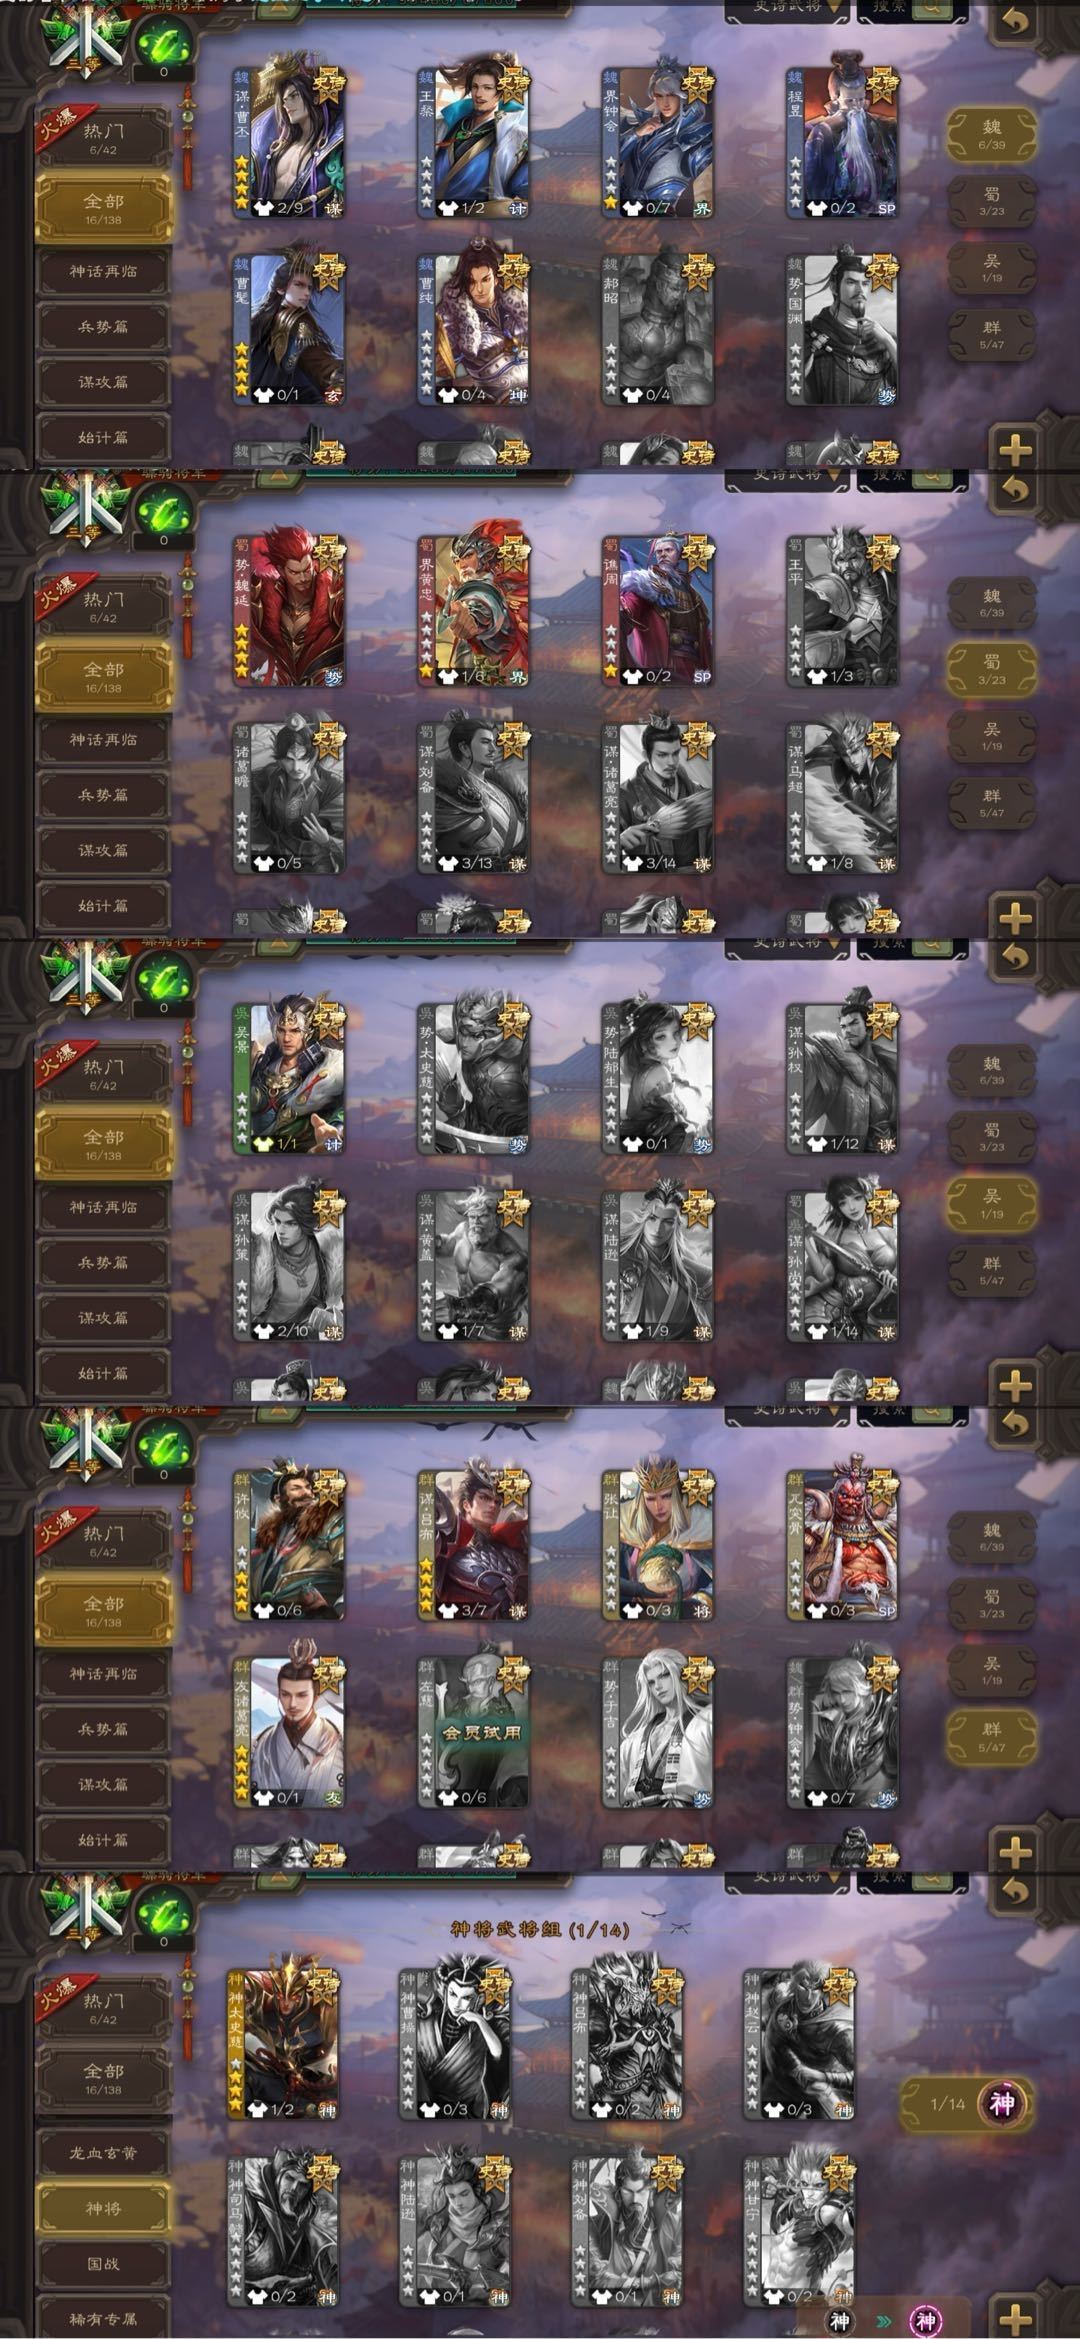Open the 国战 category
Image resolution: width=1080 pixels, height=2339 pixels.
pos(103,2263)
